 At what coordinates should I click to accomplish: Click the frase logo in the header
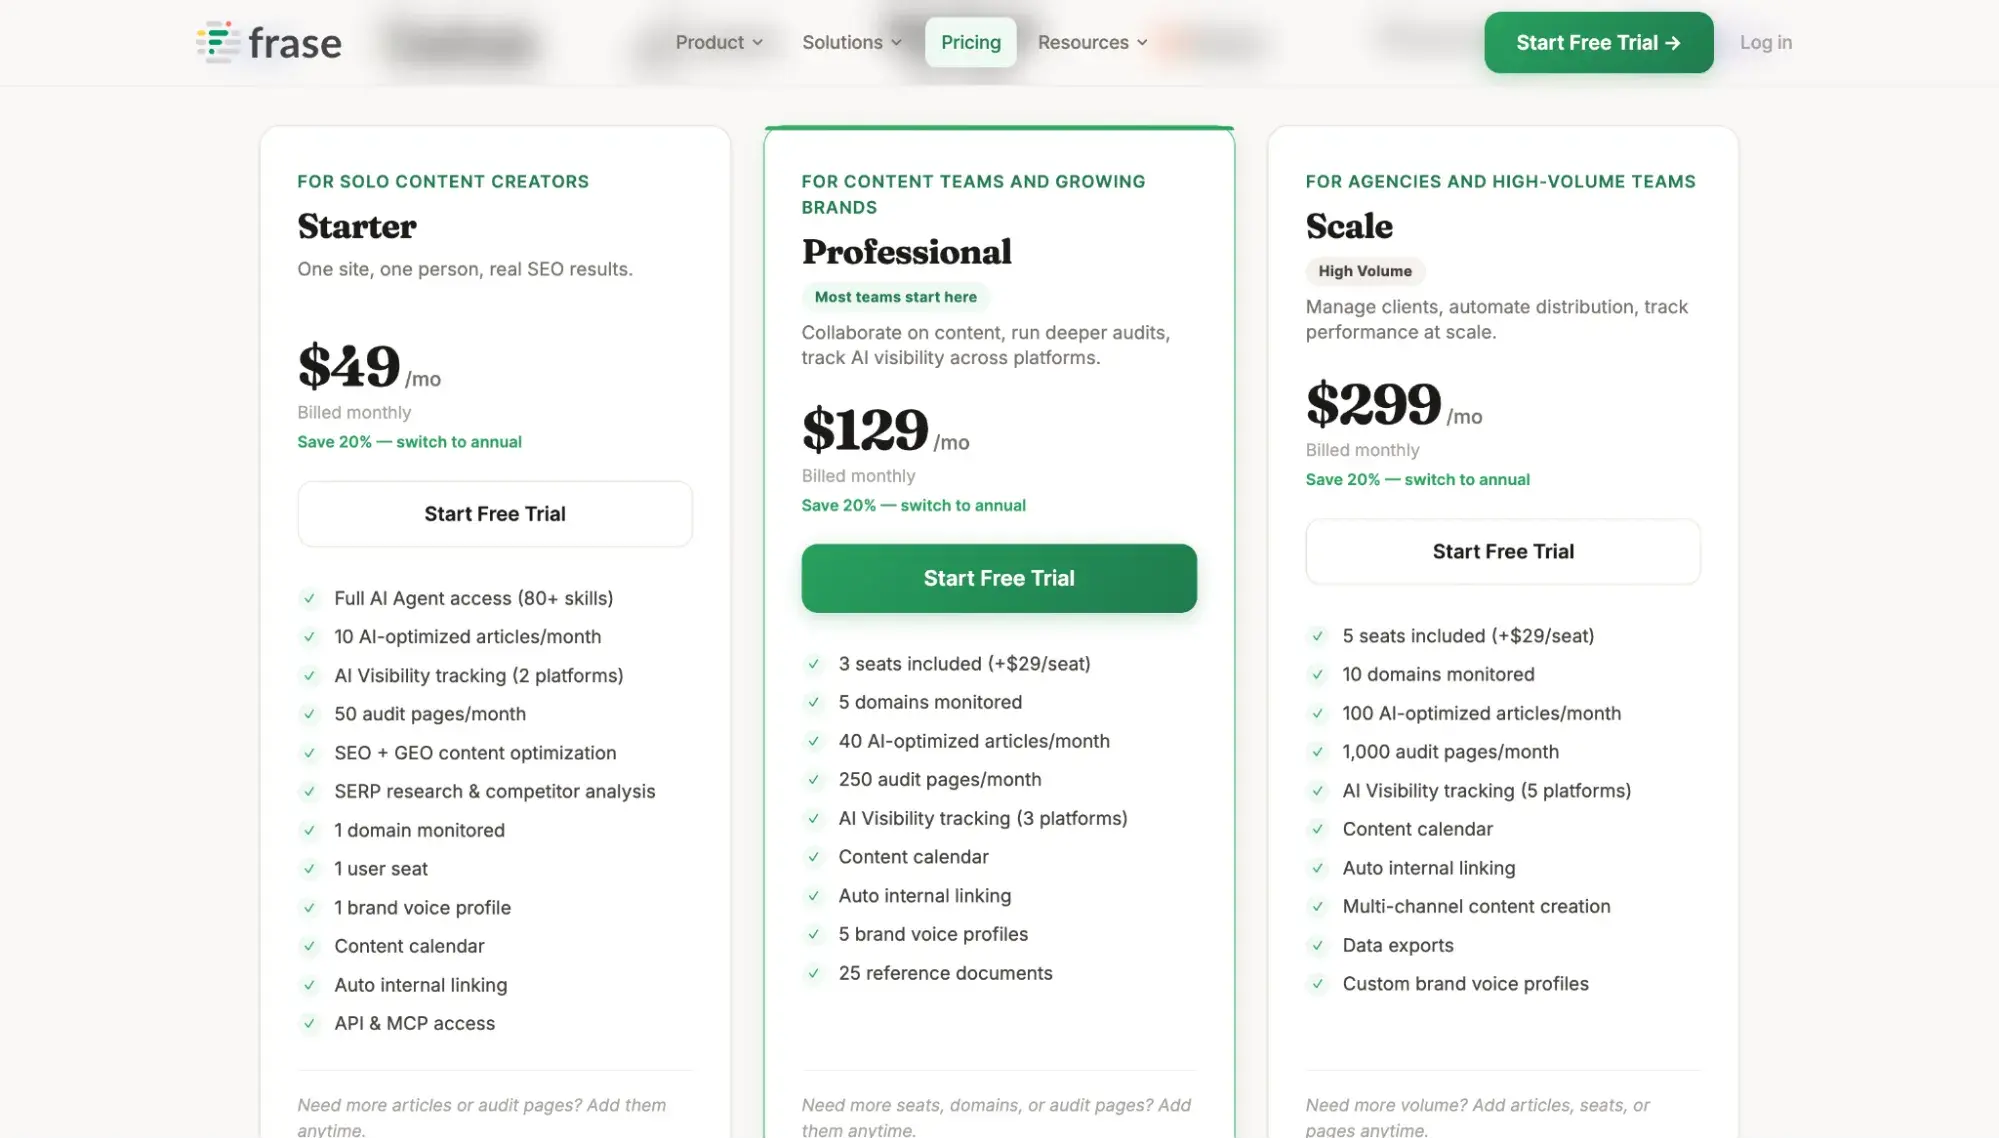[267, 42]
